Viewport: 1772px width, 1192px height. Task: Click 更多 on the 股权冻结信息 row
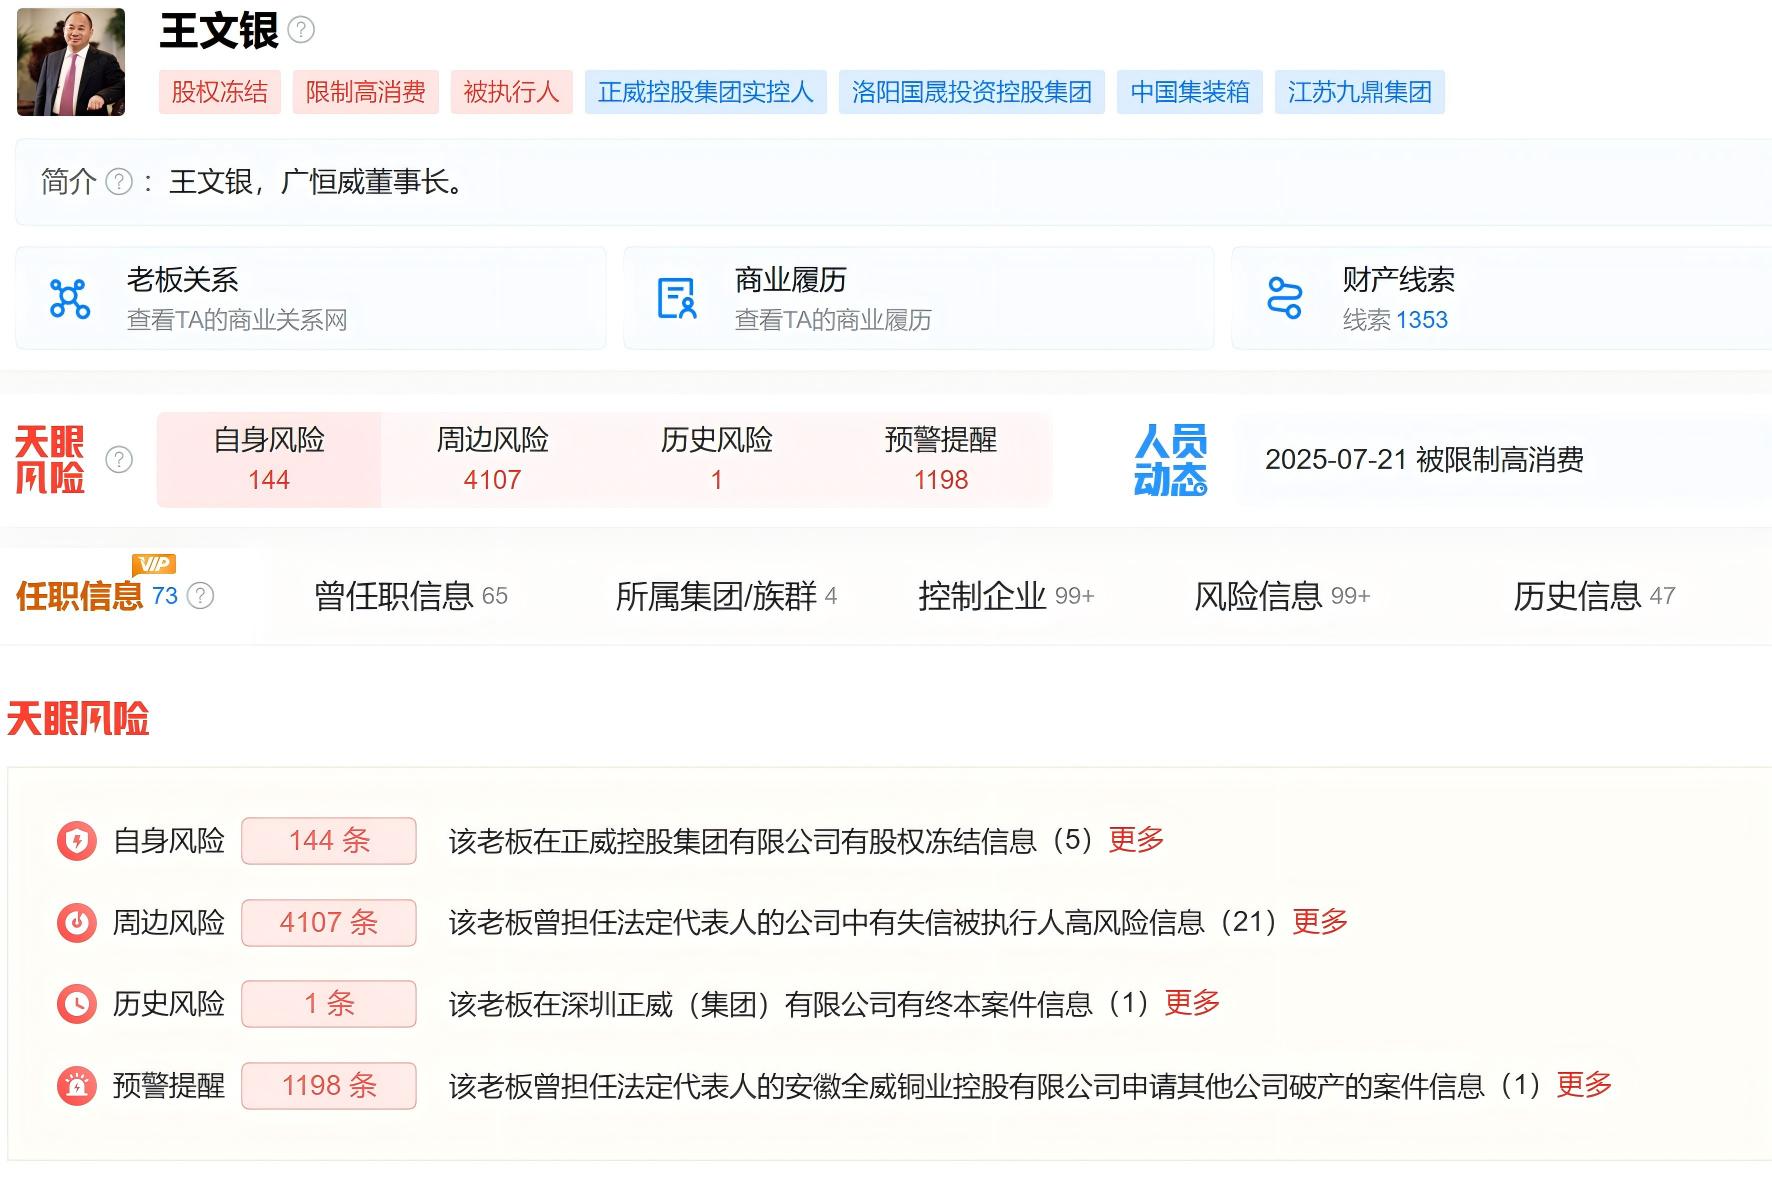tap(1137, 840)
